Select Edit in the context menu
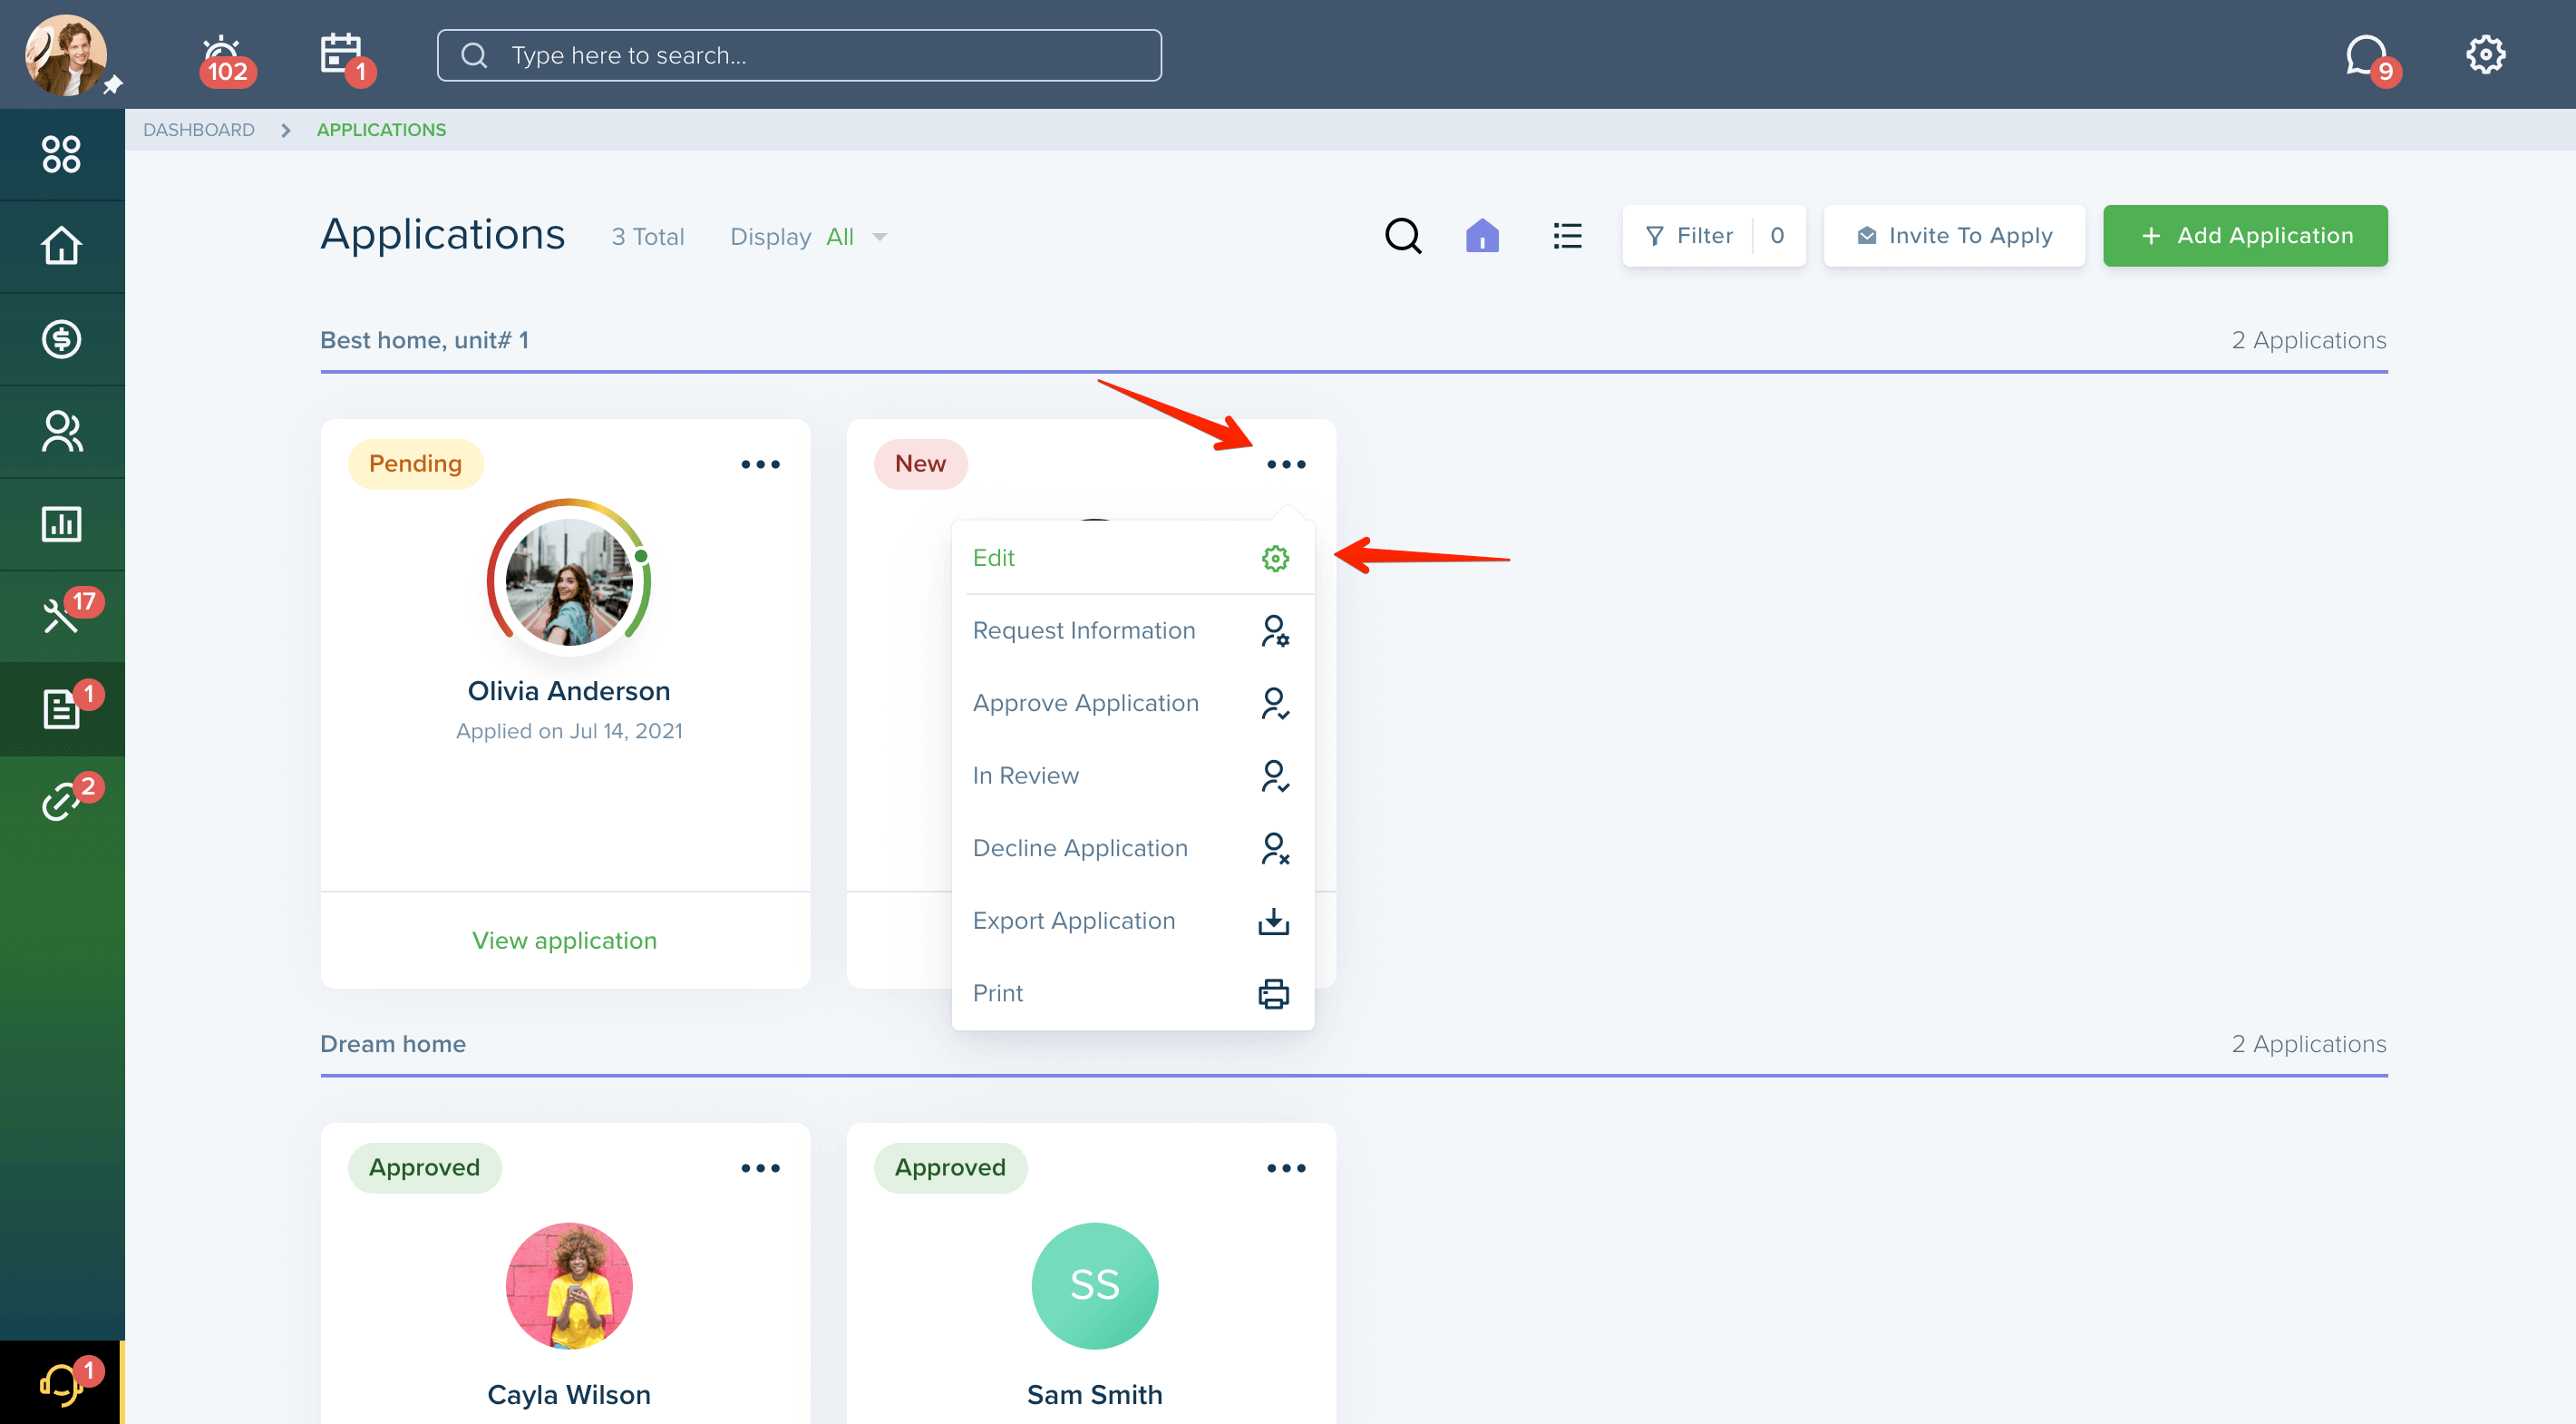Image resolution: width=2576 pixels, height=1424 pixels. tap(1132, 558)
